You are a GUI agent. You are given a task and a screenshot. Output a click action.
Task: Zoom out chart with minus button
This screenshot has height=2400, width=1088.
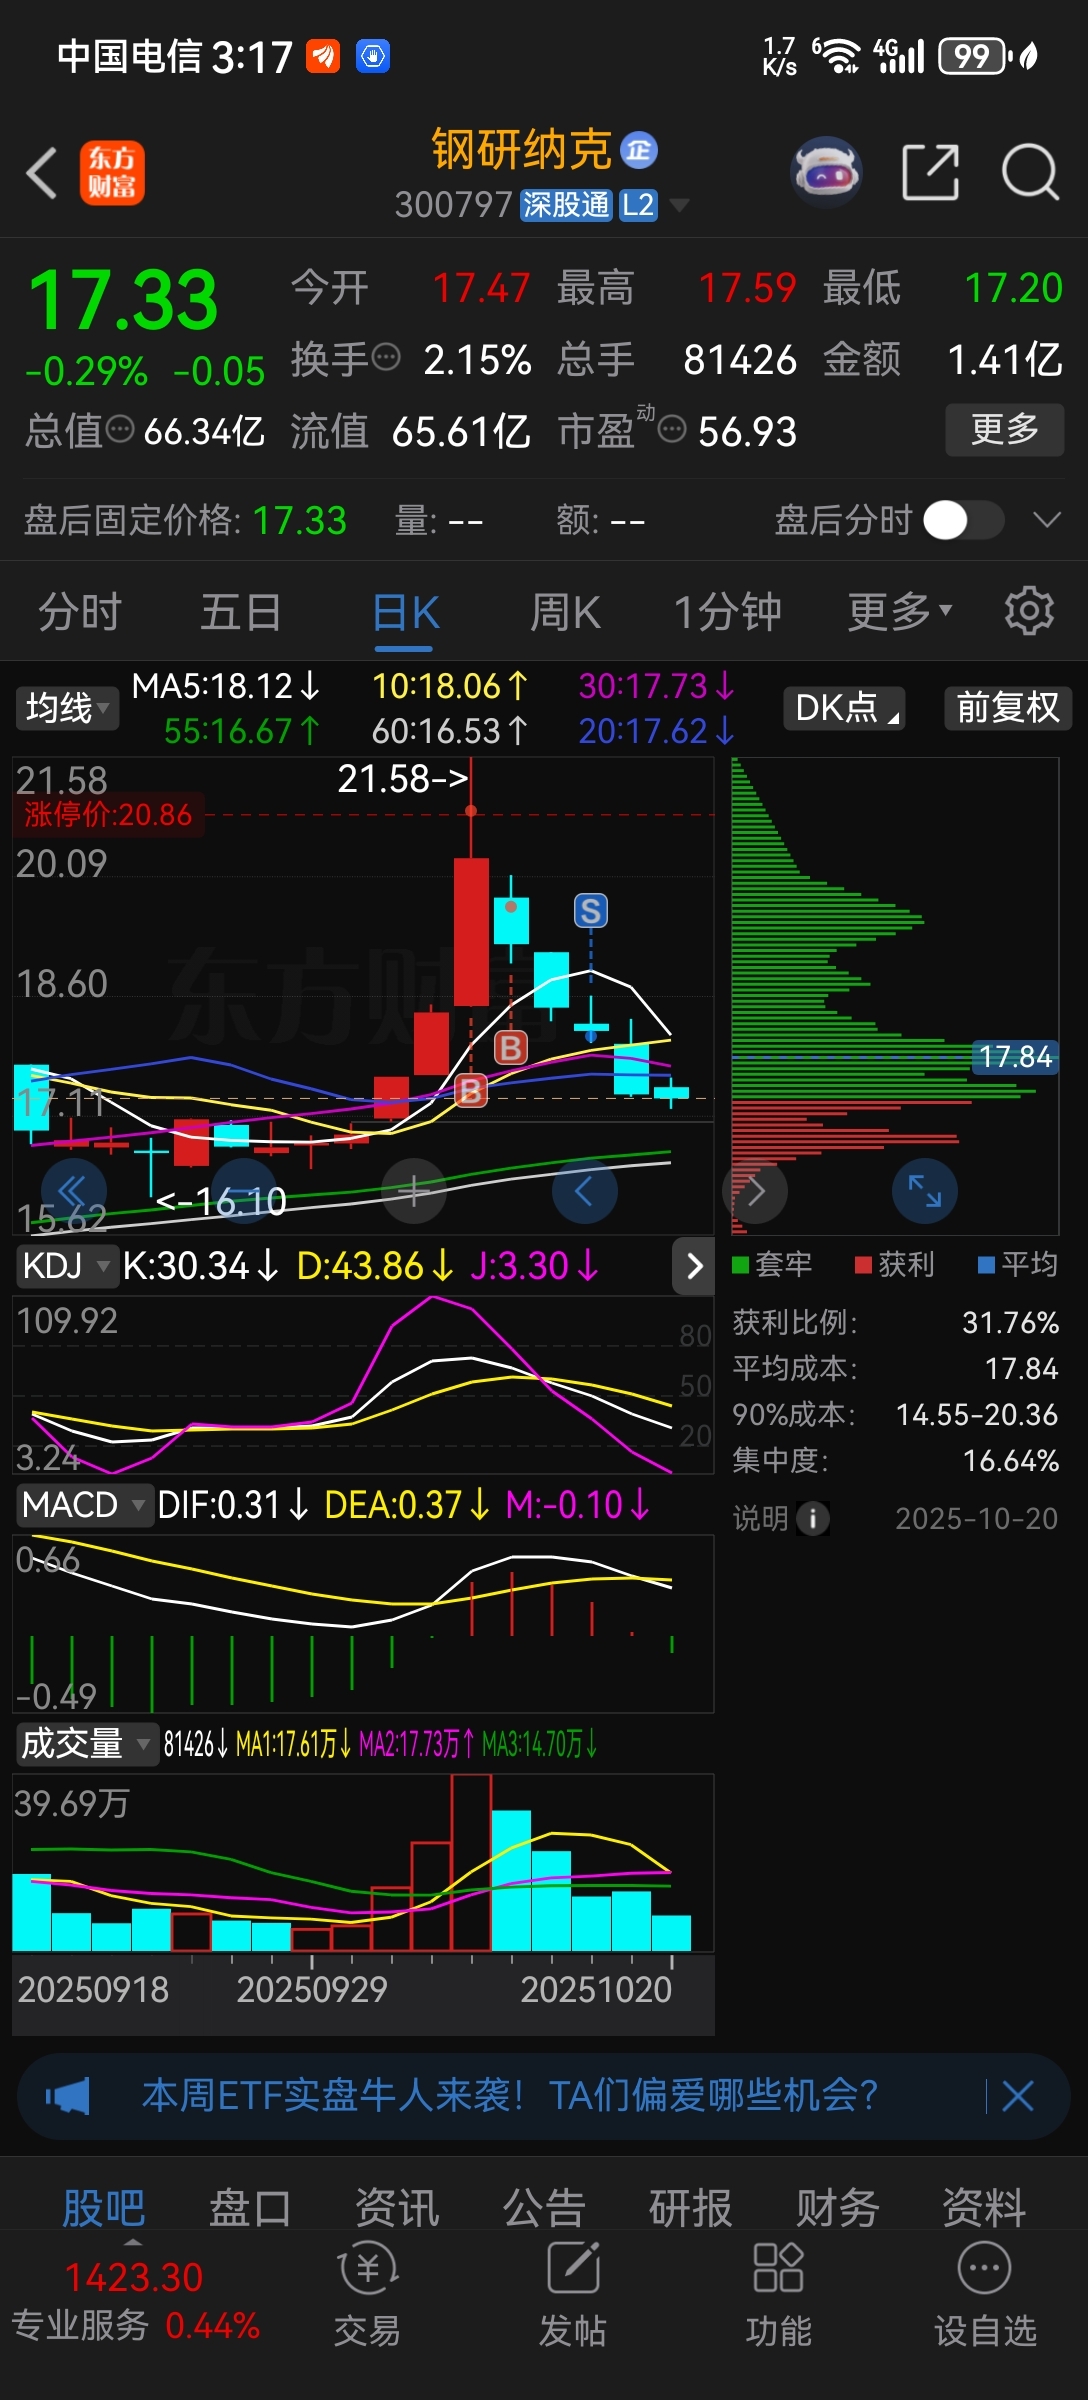[x=243, y=1191]
